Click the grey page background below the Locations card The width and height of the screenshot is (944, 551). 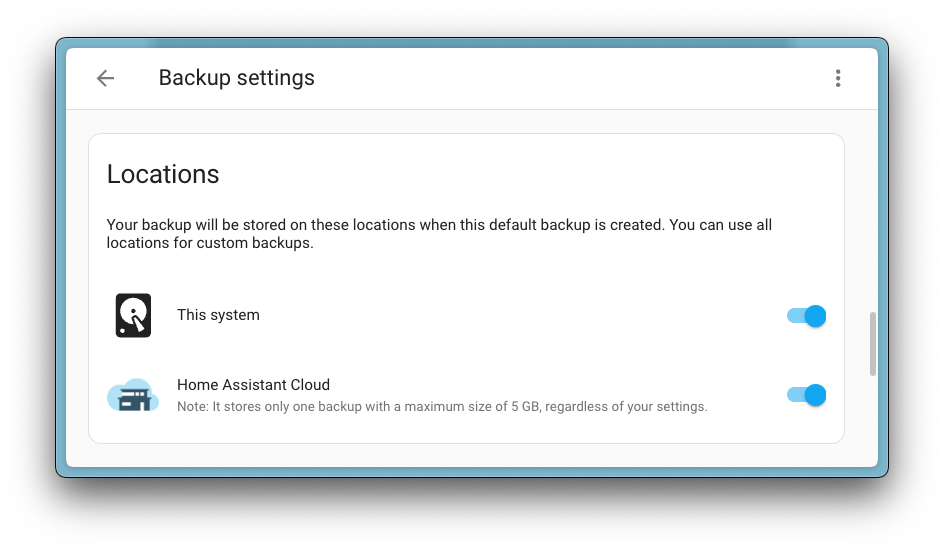point(466,455)
